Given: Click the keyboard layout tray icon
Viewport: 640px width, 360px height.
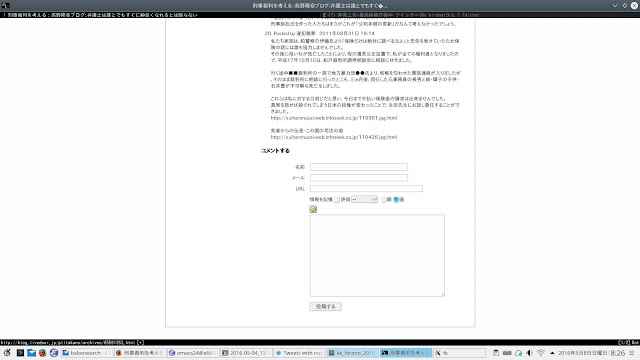Looking at the screenshot, I should 507,353.
